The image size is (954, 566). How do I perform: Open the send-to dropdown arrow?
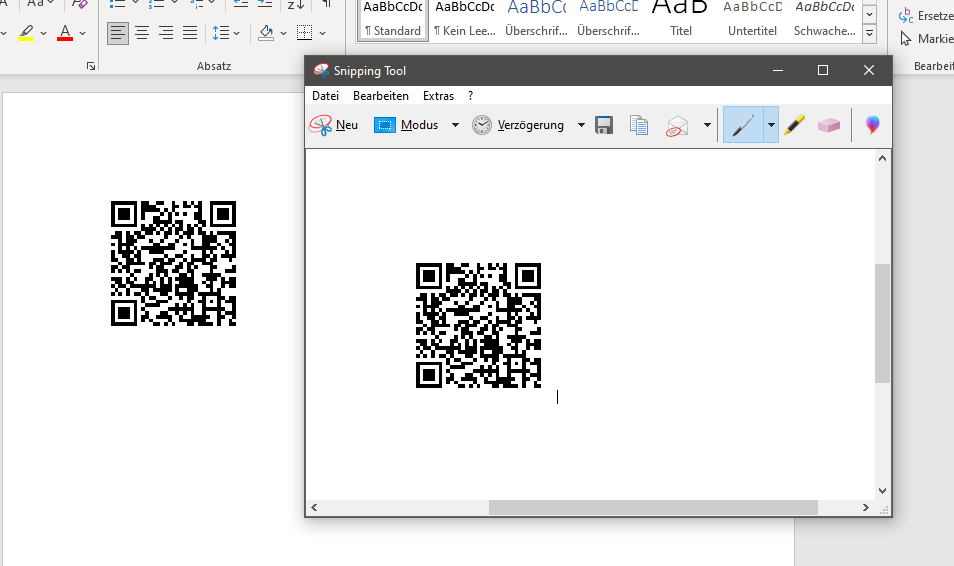(707, 125)
